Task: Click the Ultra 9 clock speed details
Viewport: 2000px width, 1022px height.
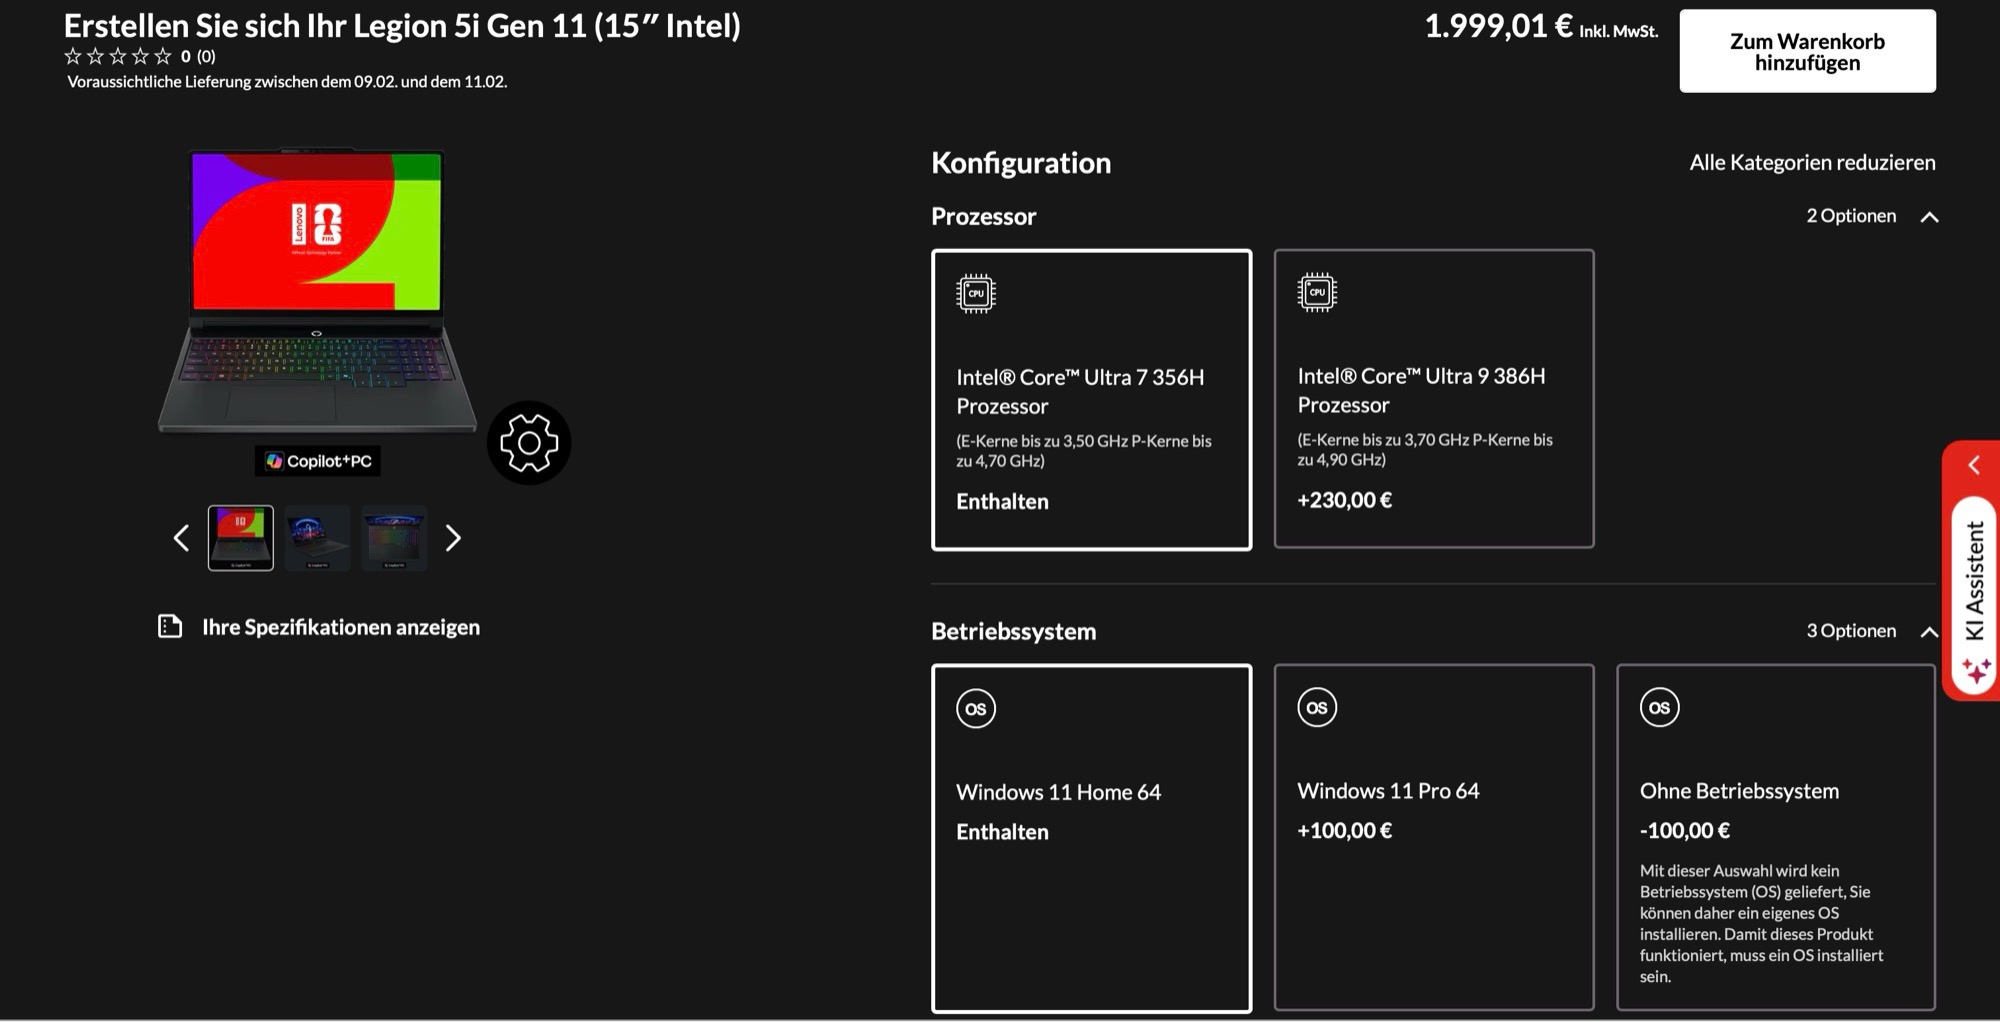Action: point(1425,450)
